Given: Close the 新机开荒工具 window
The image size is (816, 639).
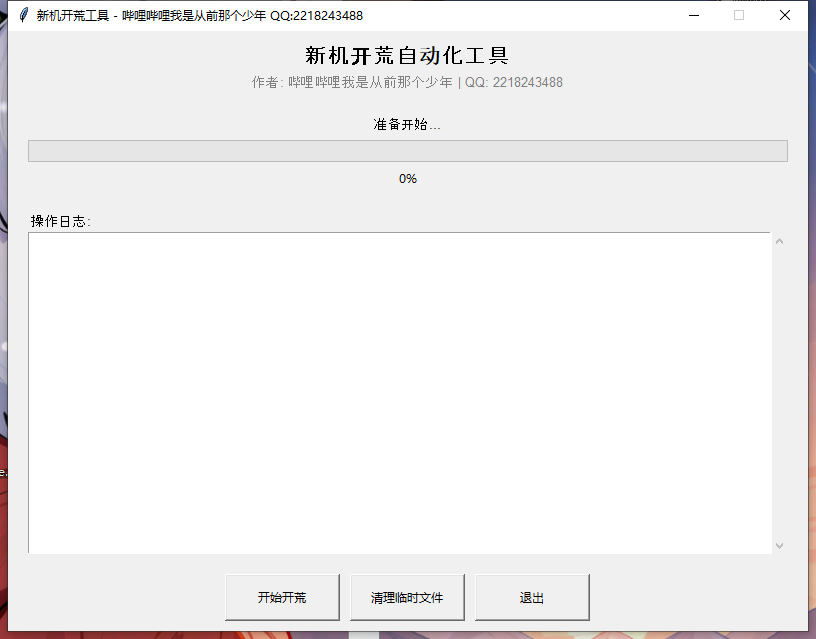Looking at the screenshot, I should [784, 15].
